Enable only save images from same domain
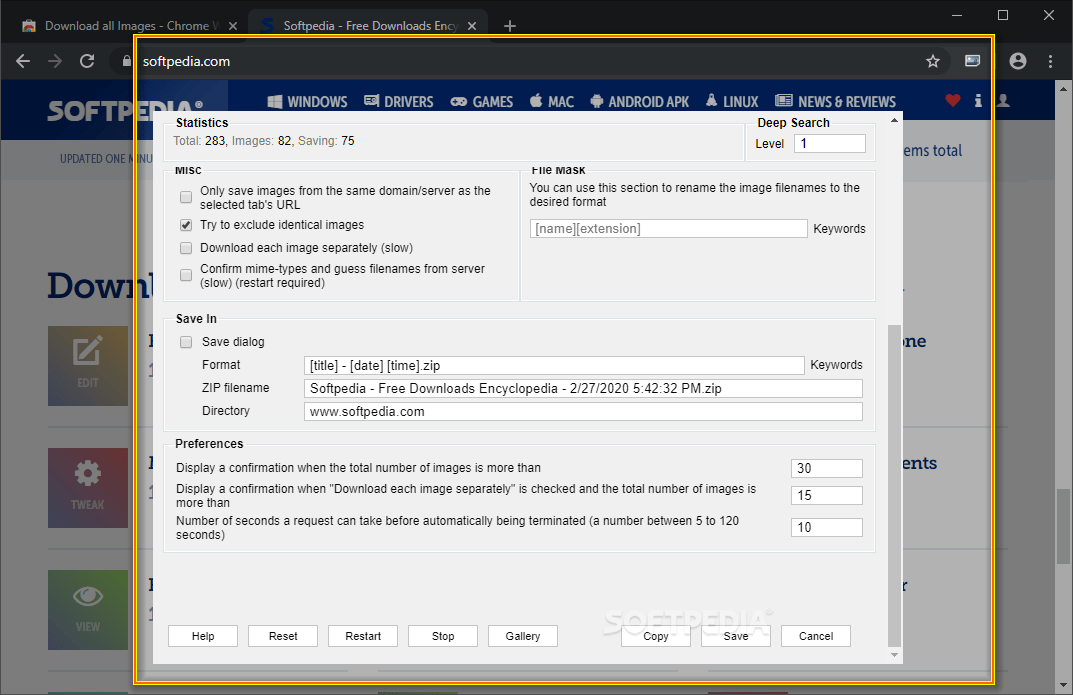Screen dimensions: 1073x695 click(185, 198)
